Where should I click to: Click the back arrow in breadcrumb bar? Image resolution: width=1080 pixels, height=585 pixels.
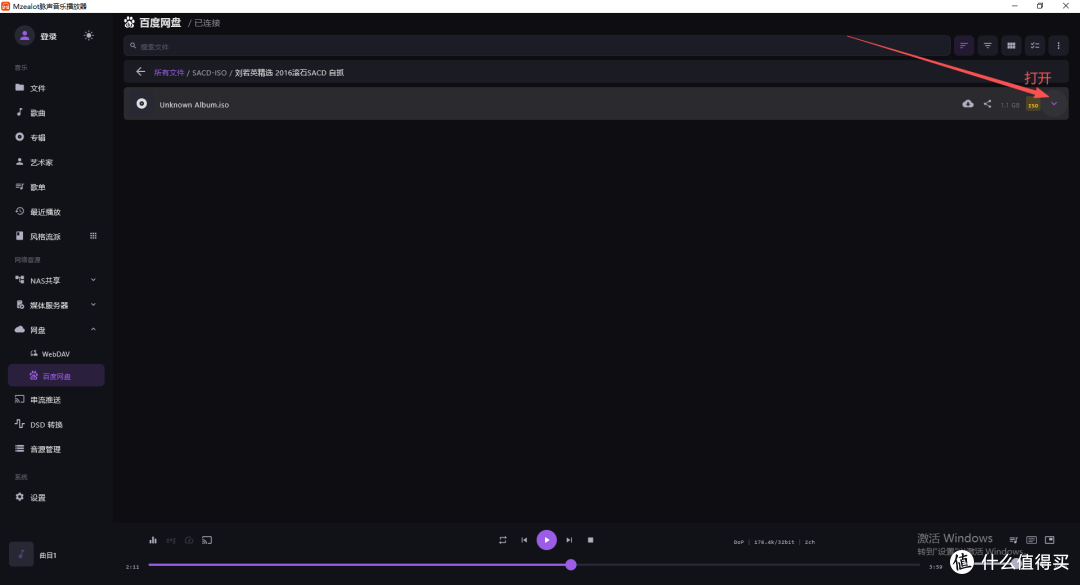[x=141, y=72]
